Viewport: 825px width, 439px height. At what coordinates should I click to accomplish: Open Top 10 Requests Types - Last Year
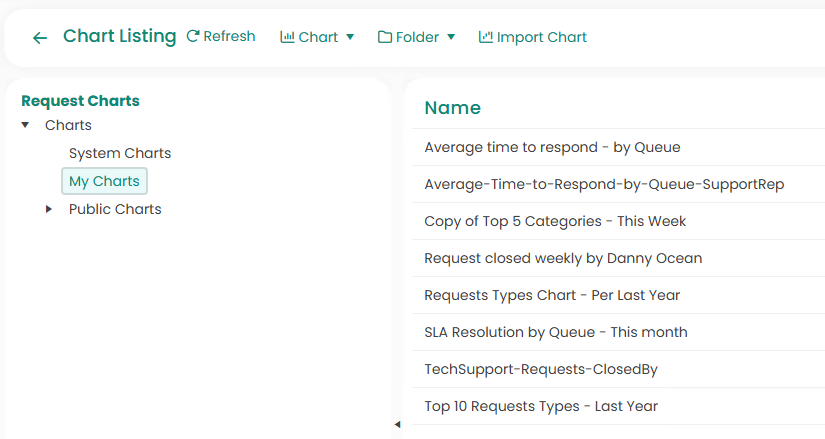coord(541,406)
